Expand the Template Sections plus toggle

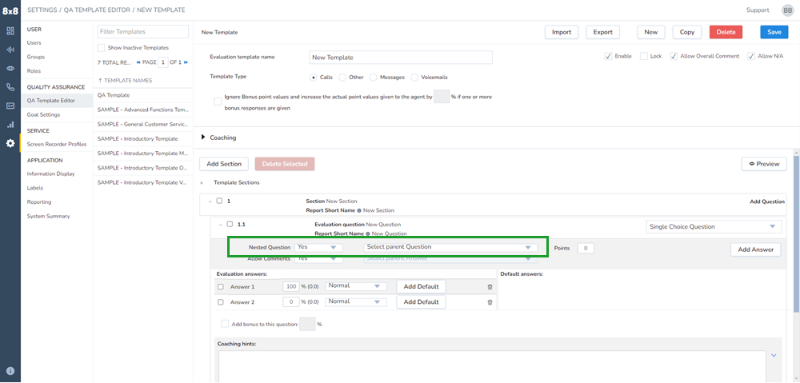coord(202,183)
